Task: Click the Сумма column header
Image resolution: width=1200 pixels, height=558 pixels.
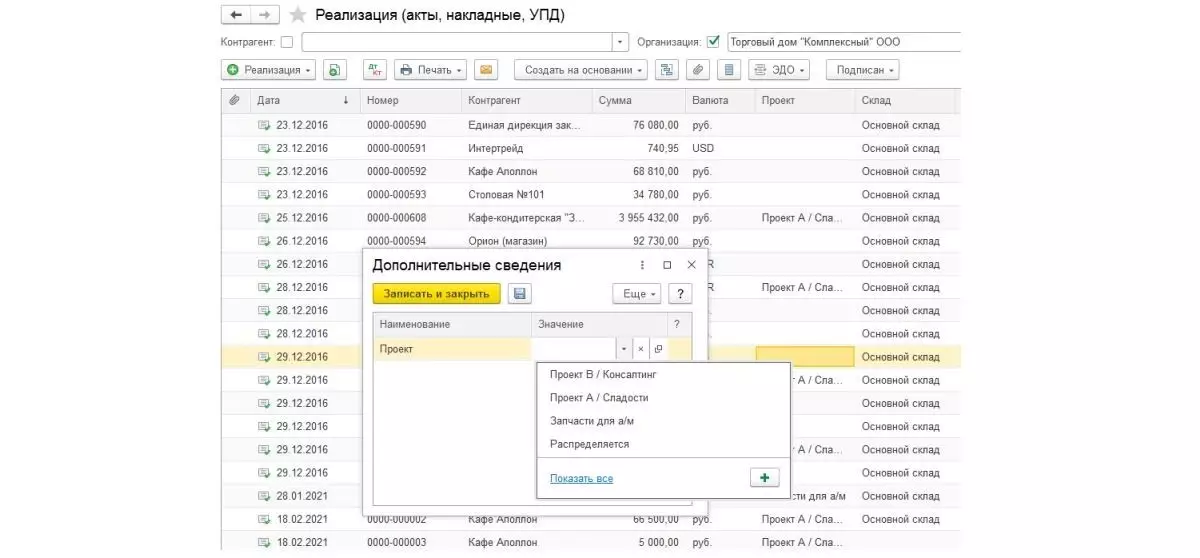Action: click(638, 100)
